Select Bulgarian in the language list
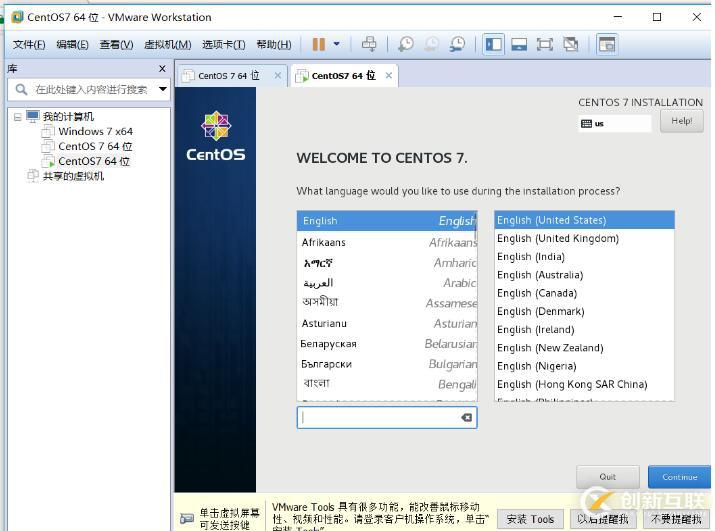This screenshot has width=715, height=531. [x=387, y=364]
